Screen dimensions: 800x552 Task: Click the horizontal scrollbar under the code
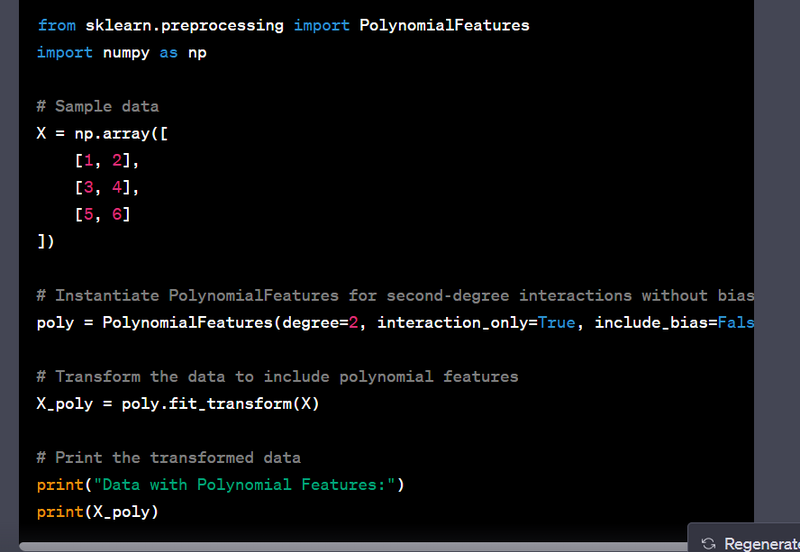pos(350,547)
